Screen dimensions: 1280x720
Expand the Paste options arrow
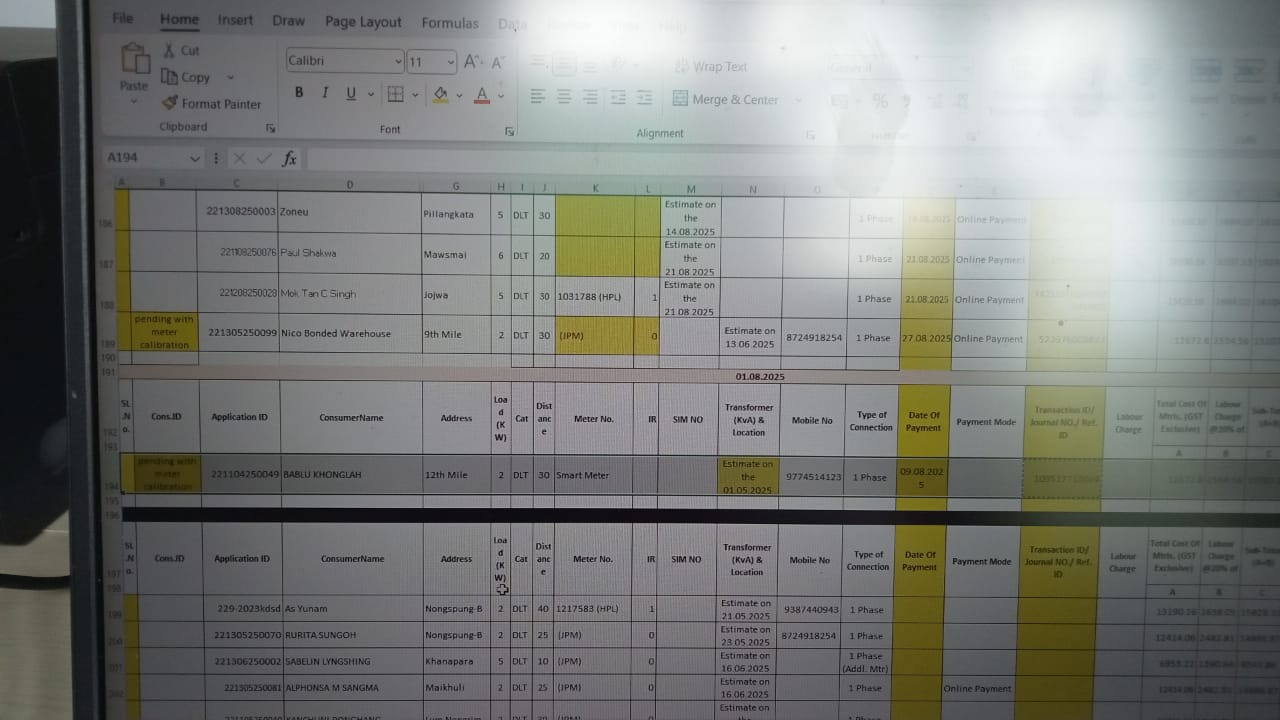pyautogui.click(x=134, y=100)
